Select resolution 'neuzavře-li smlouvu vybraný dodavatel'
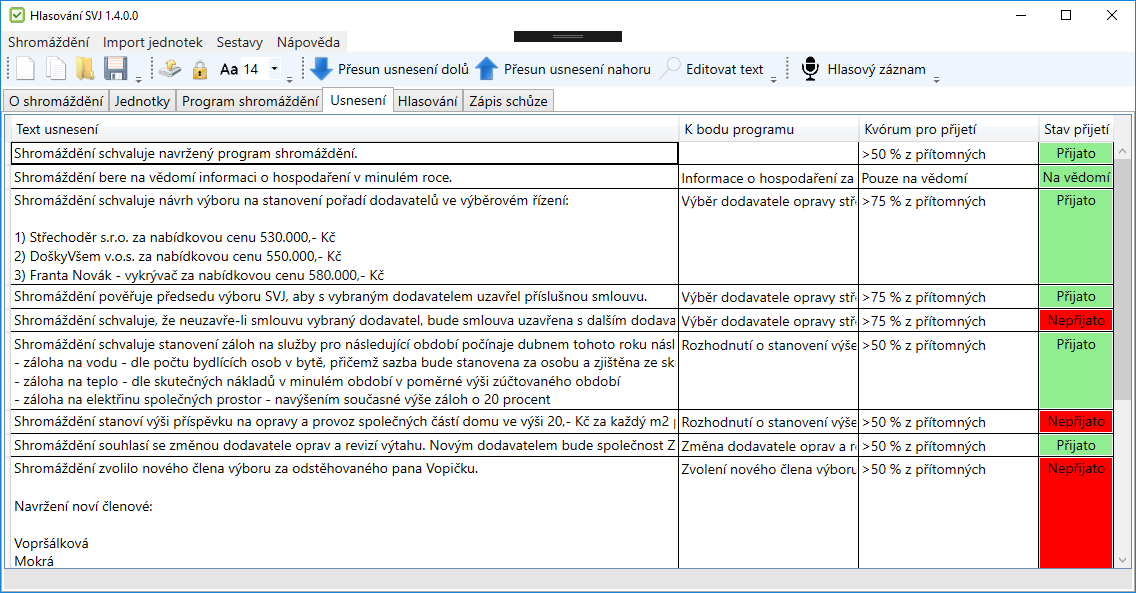Screen dimensions: 1136x593 345,321
